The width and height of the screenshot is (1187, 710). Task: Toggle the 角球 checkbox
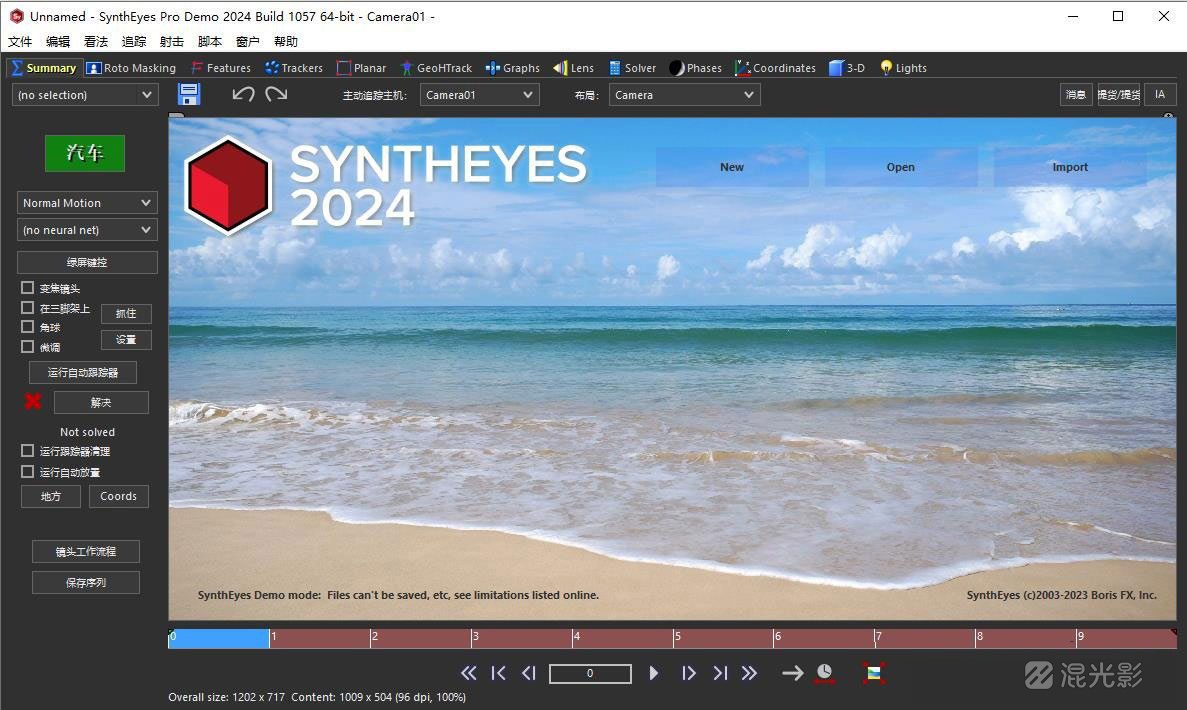click(28, 327)
